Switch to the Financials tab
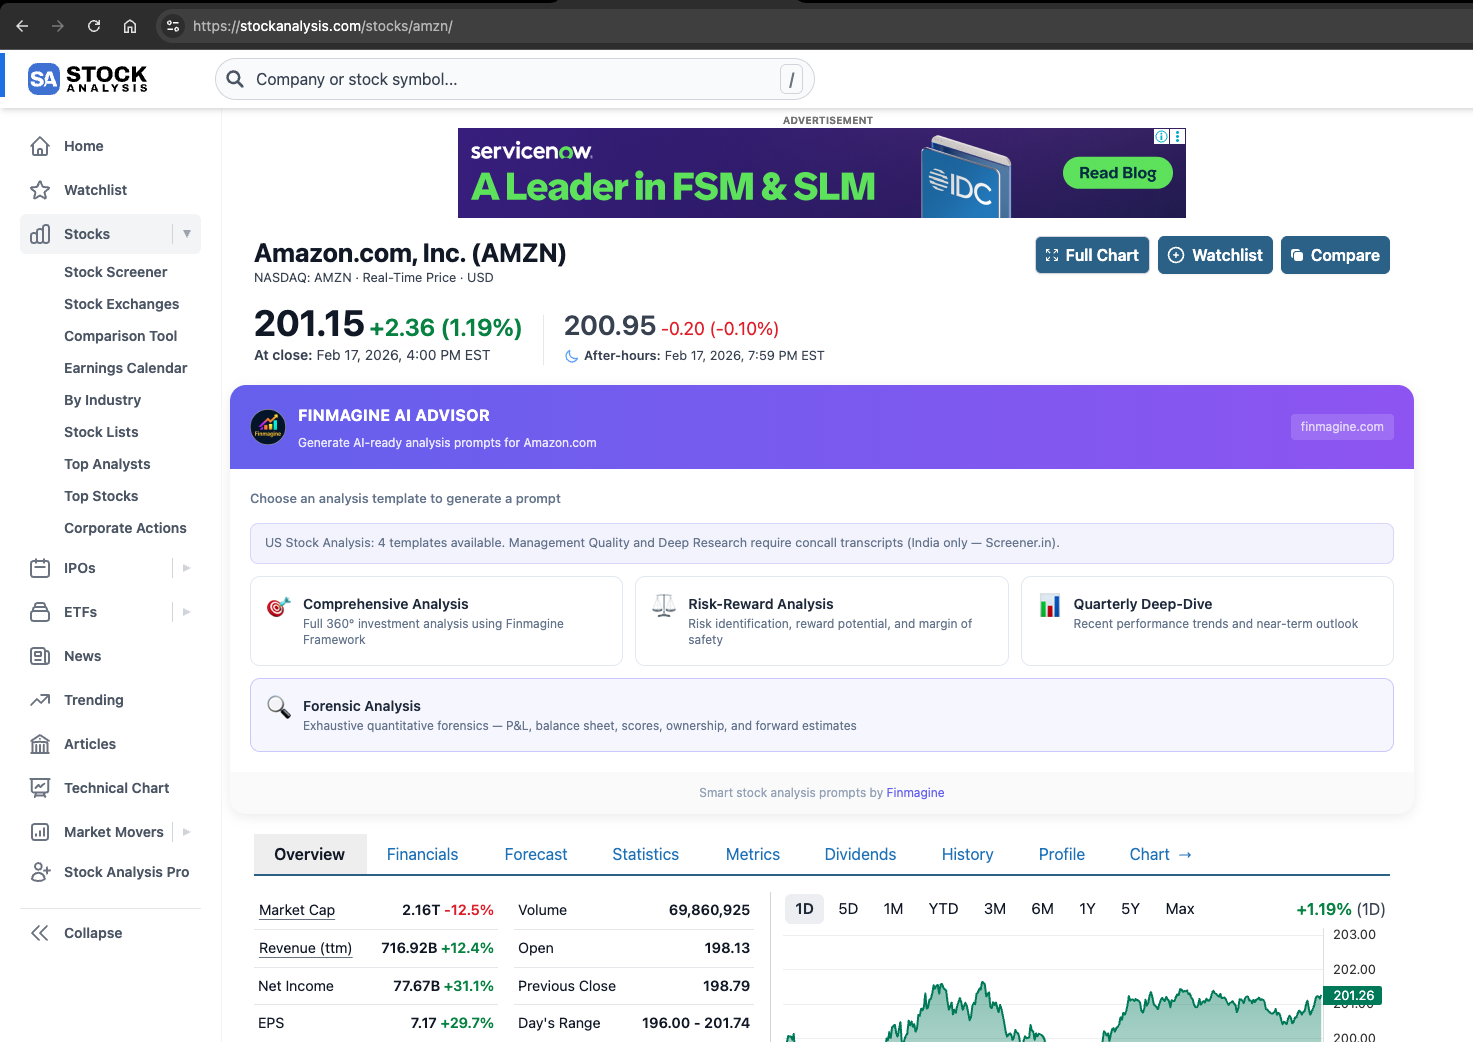The image size is (1473, 1042). pos(422,854)
